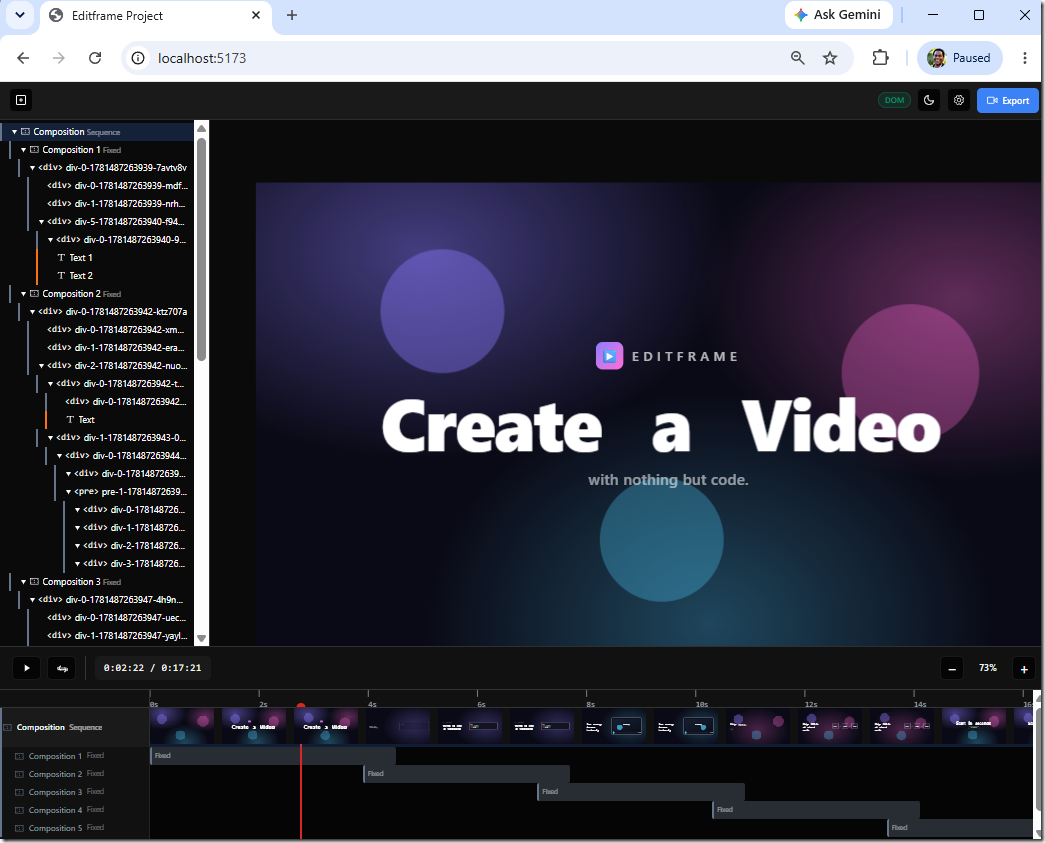Collapse div-0-1781487263939-7avtv8v node
Image resolution: width=1045 pixels, height=843 pixels.
coord(32,168)
